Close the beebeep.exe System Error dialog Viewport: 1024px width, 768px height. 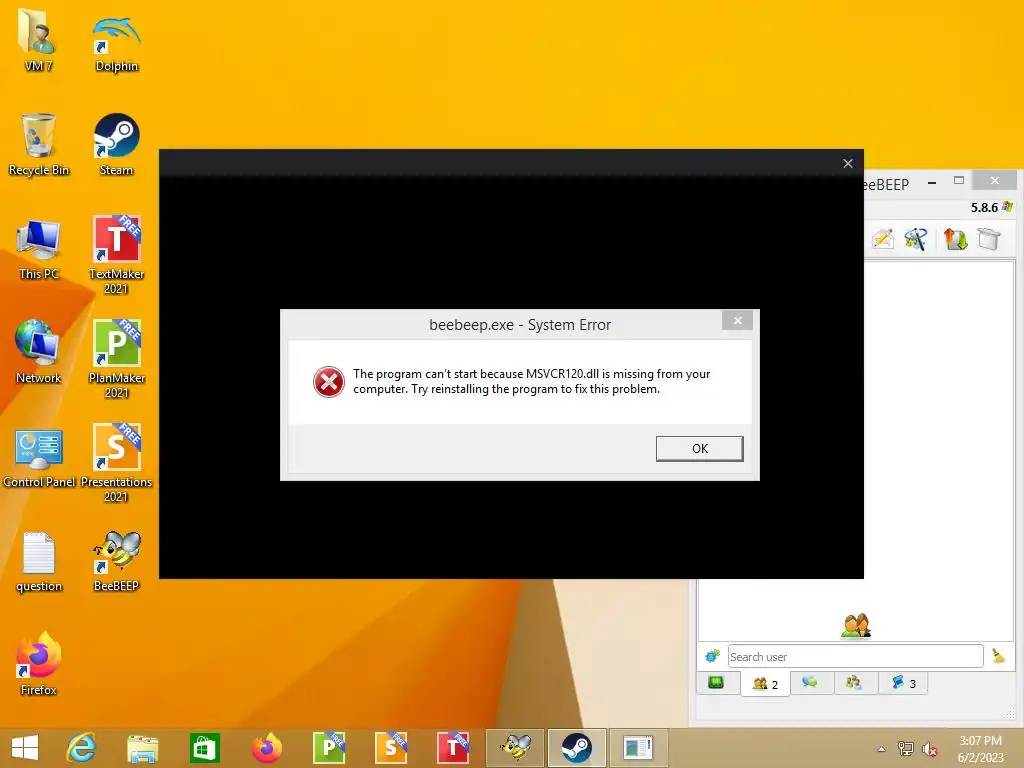[x=737, y=320]
